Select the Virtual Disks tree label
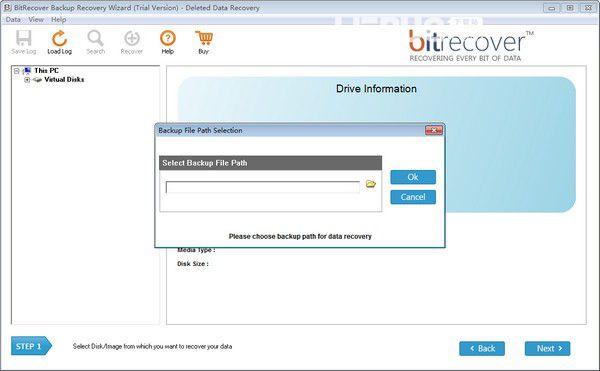Screen dimensions: 600x371 64,80
